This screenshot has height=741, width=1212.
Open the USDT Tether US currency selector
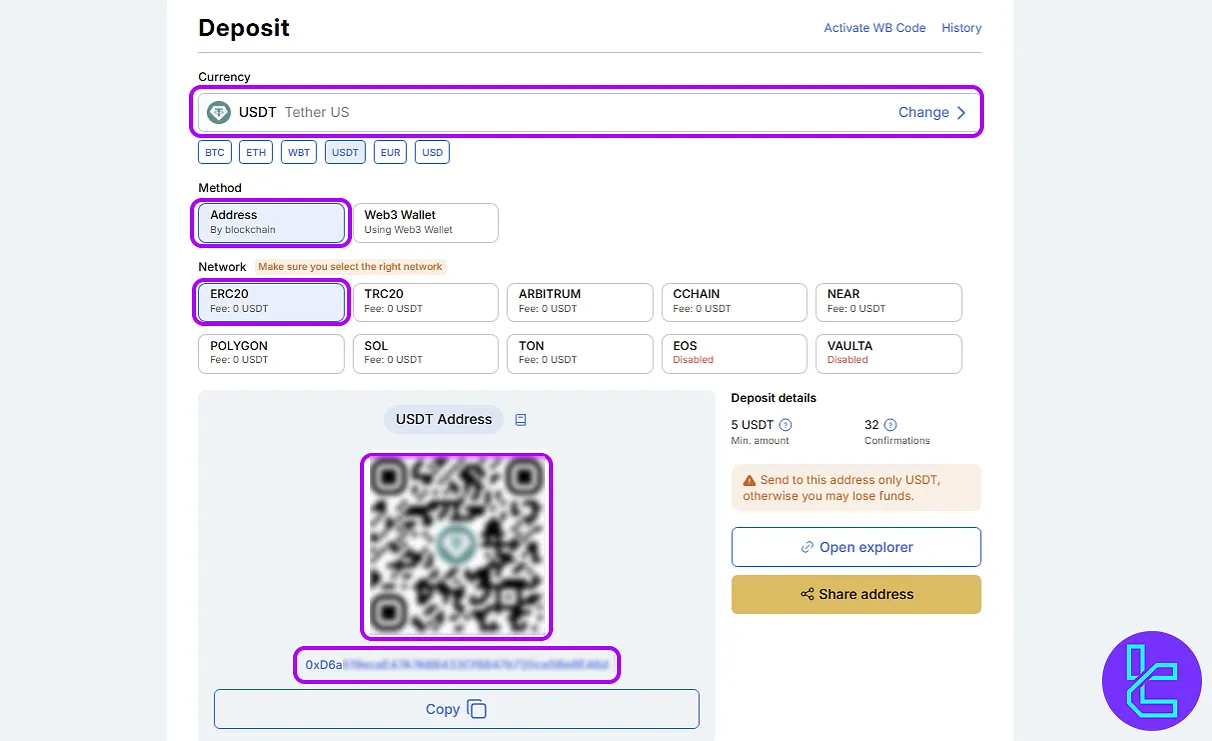point(587,112)
